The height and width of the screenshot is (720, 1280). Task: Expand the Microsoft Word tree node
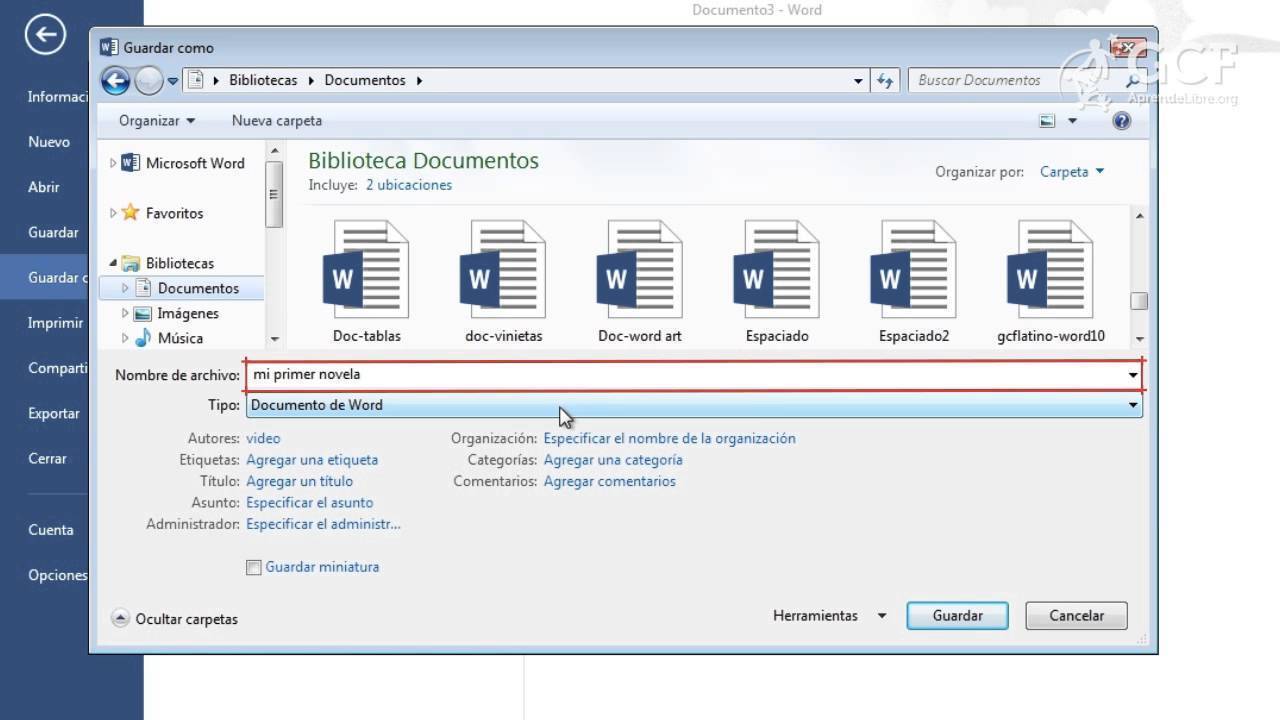coord(113,163)
